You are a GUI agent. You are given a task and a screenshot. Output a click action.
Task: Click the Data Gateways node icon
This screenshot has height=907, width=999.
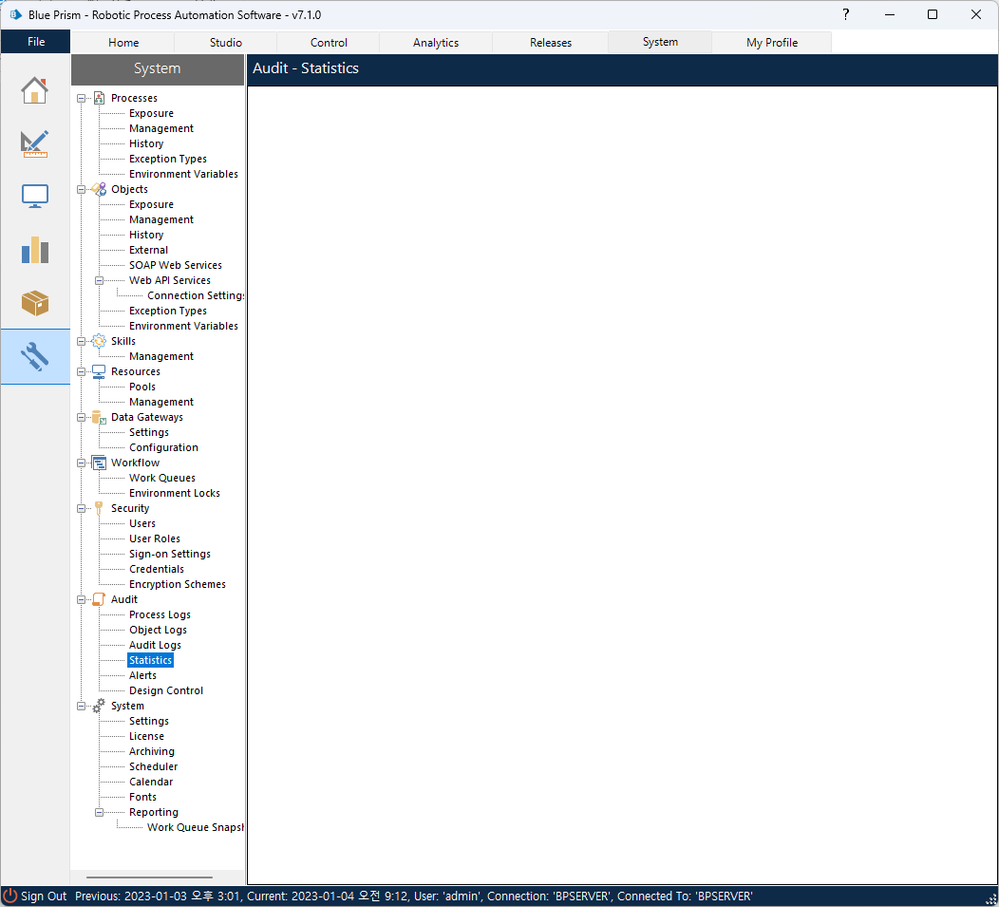tap(99, 417)
